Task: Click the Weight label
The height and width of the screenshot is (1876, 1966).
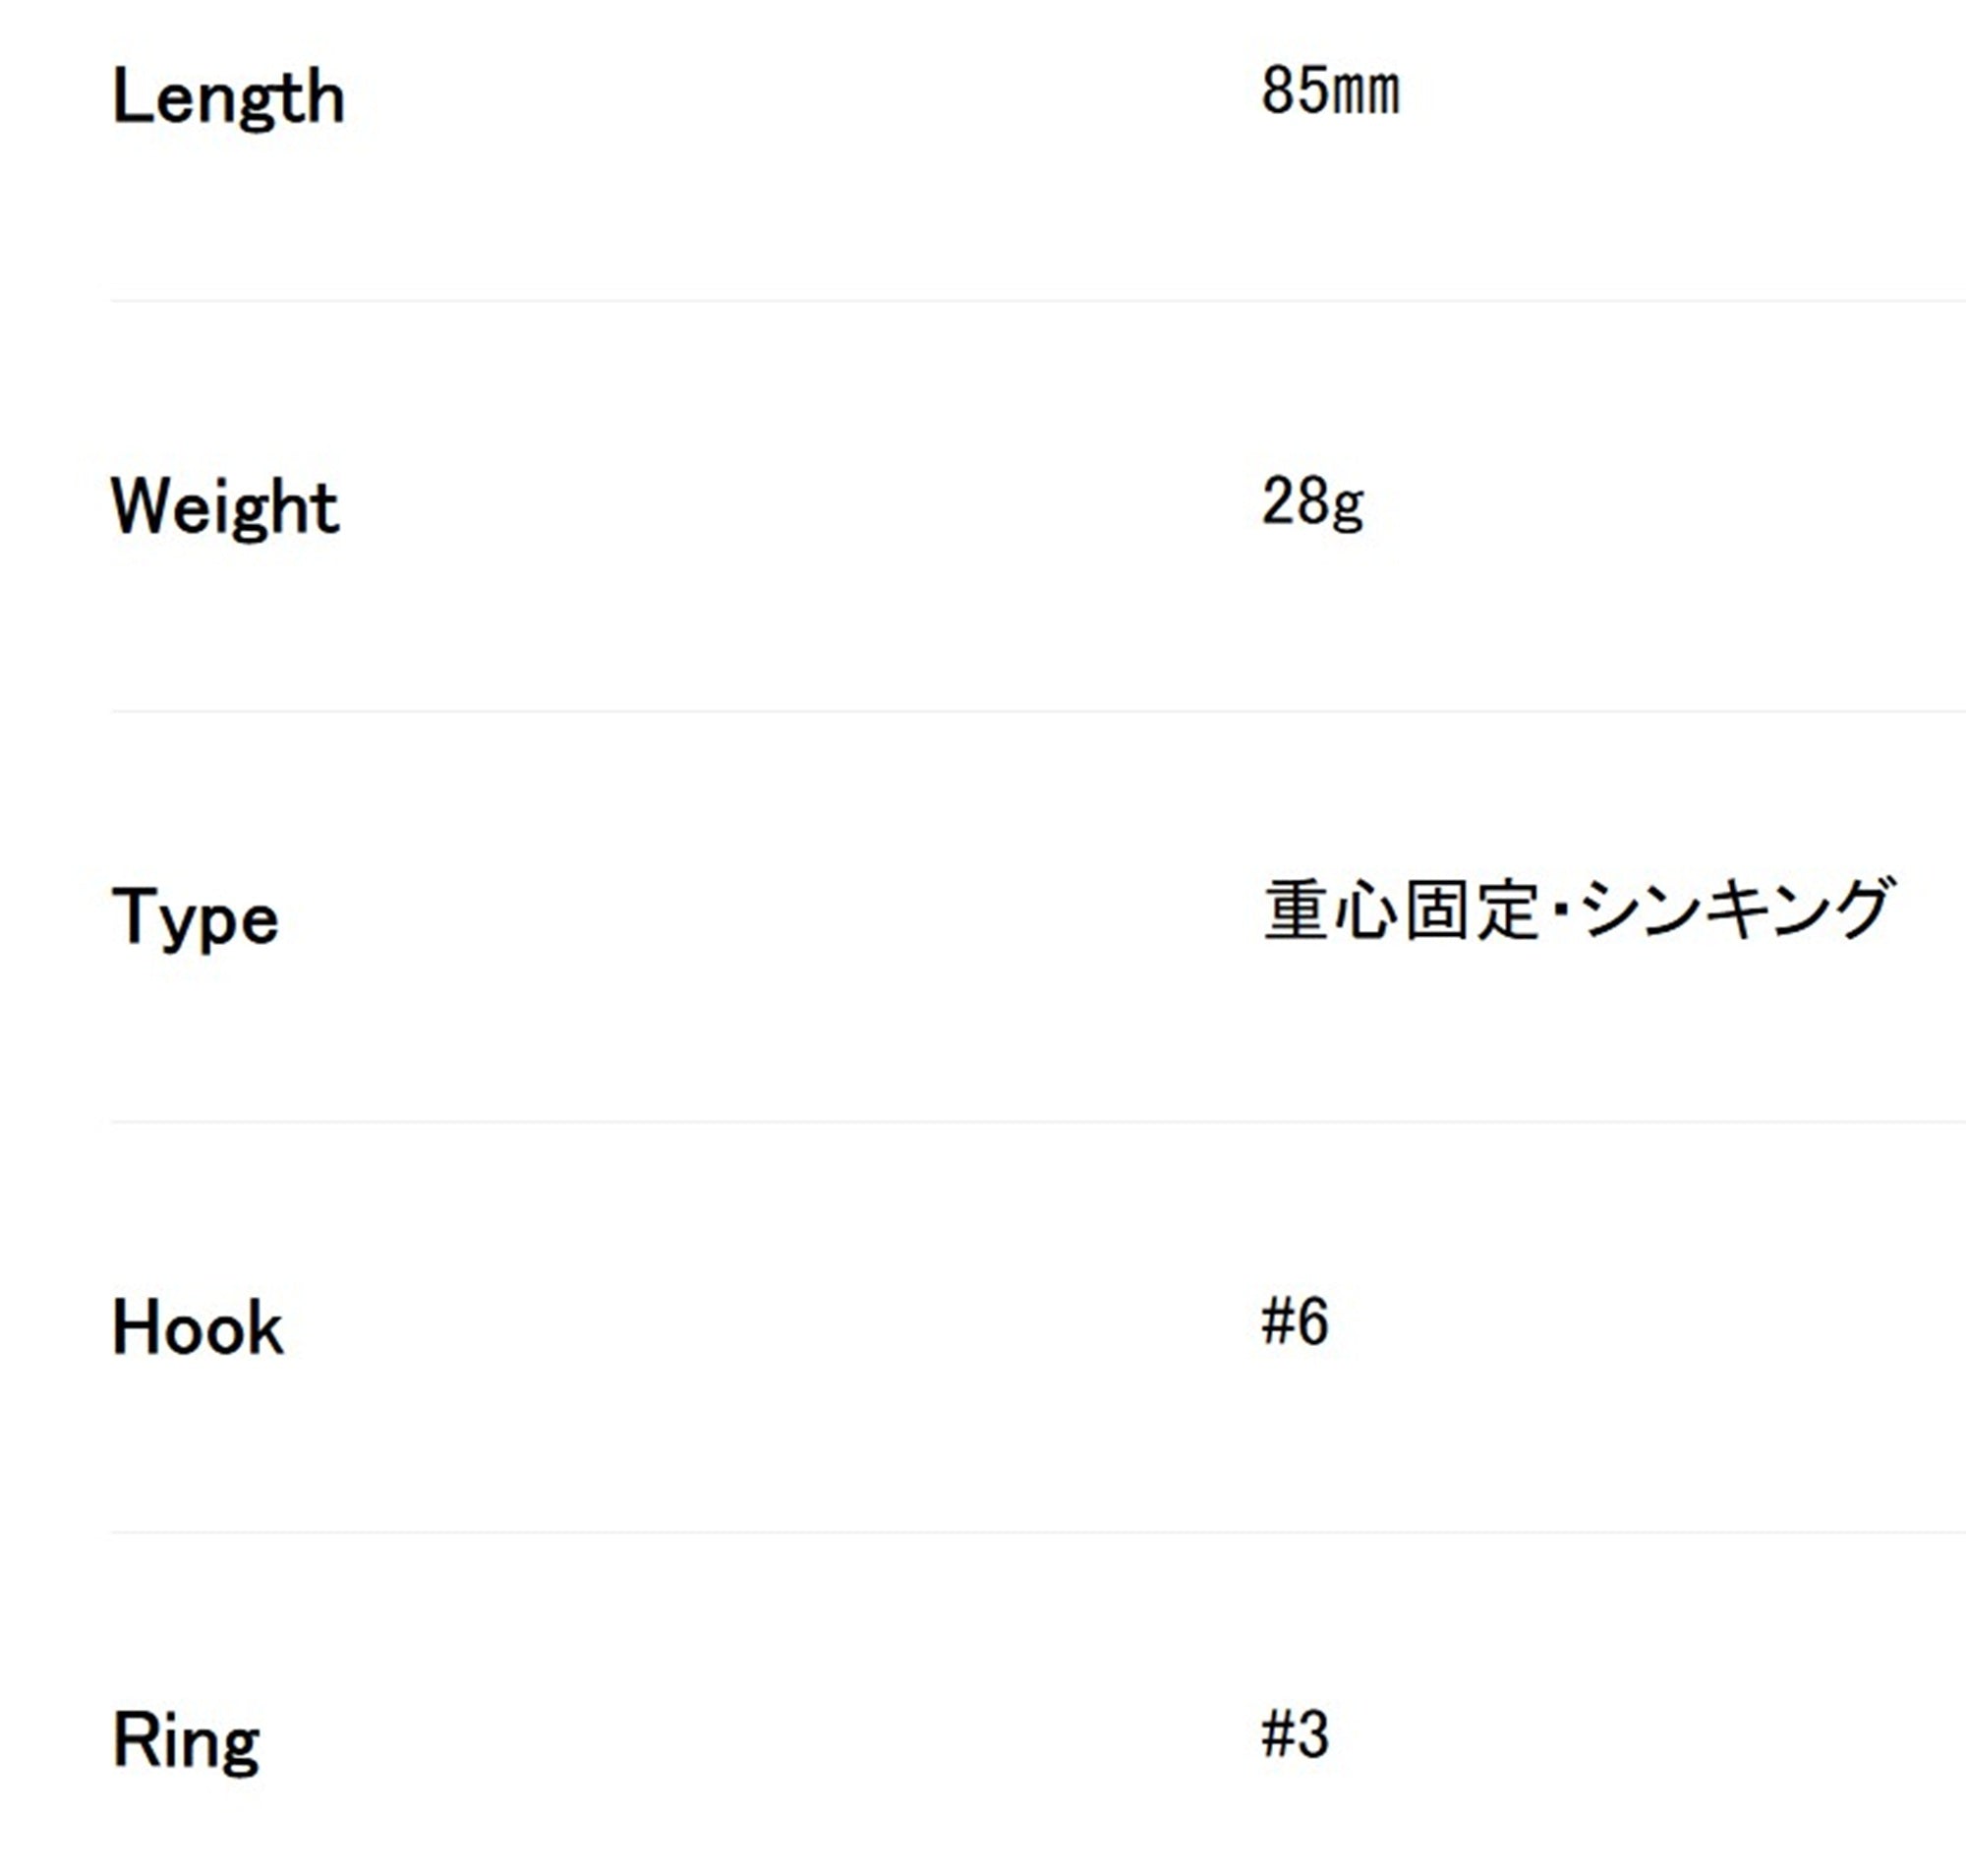Action: pyautogui.click(x=225, y=508)
